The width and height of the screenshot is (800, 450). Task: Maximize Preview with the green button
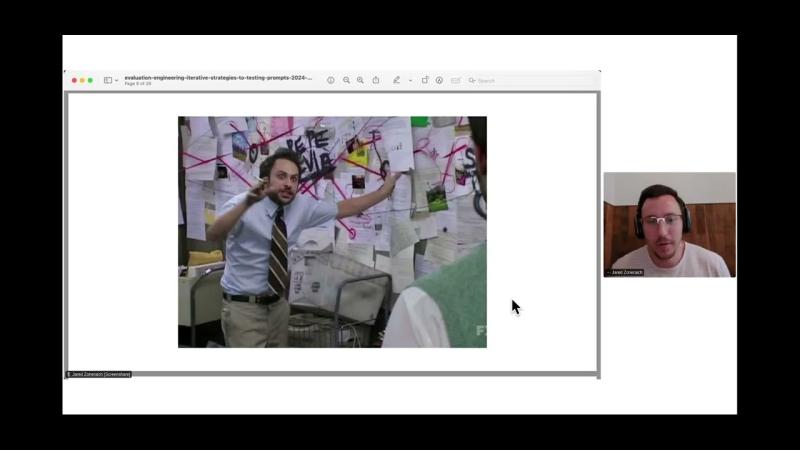90,81
